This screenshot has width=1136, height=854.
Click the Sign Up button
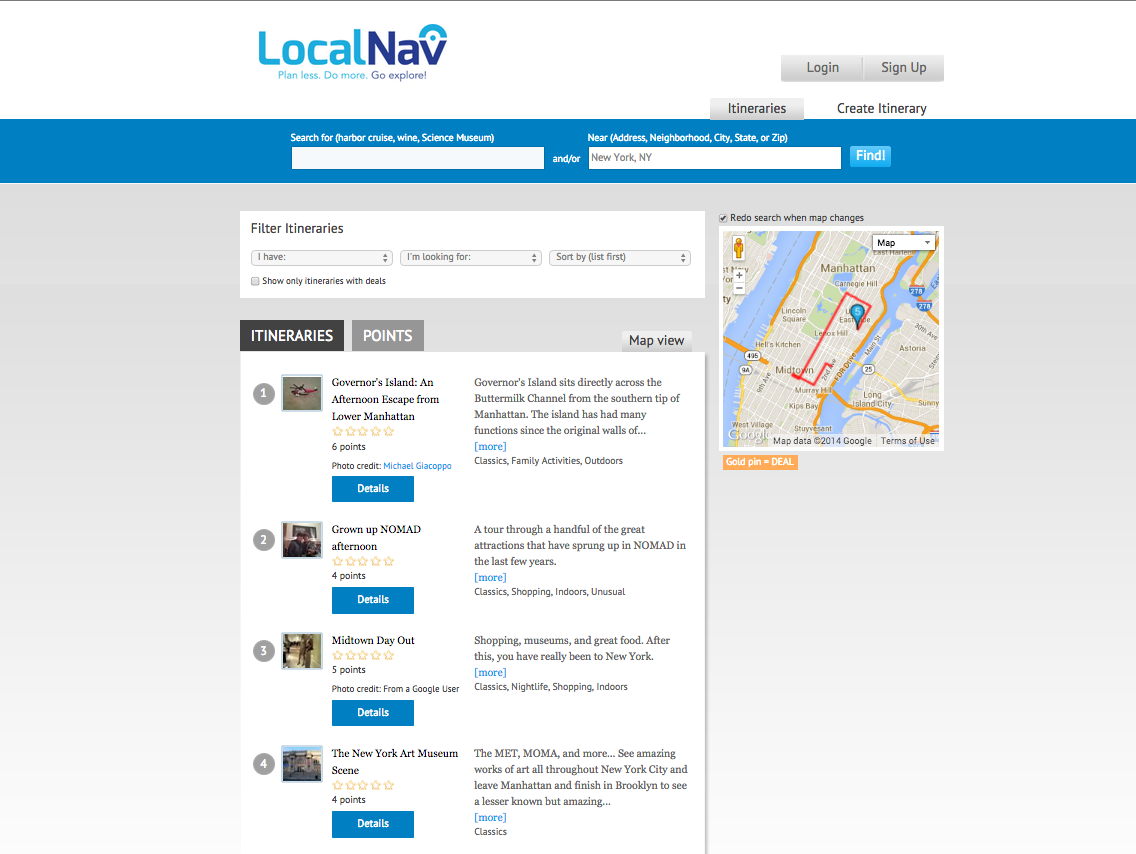pos(903,68)
